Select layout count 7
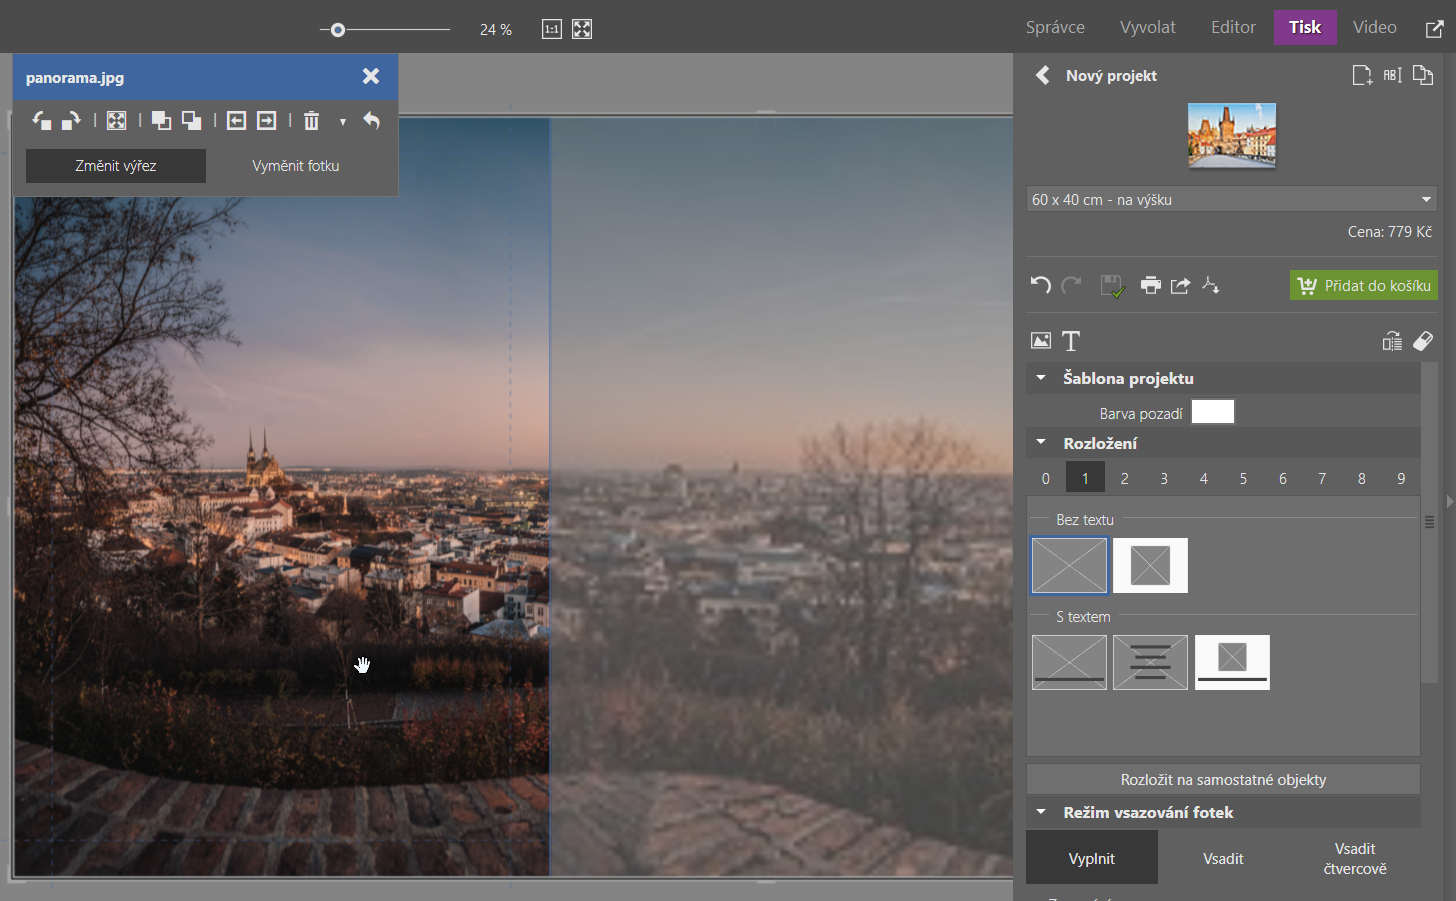Image resolution: width=1456 pixels, height=901 pixels. tap(1322, 478)
